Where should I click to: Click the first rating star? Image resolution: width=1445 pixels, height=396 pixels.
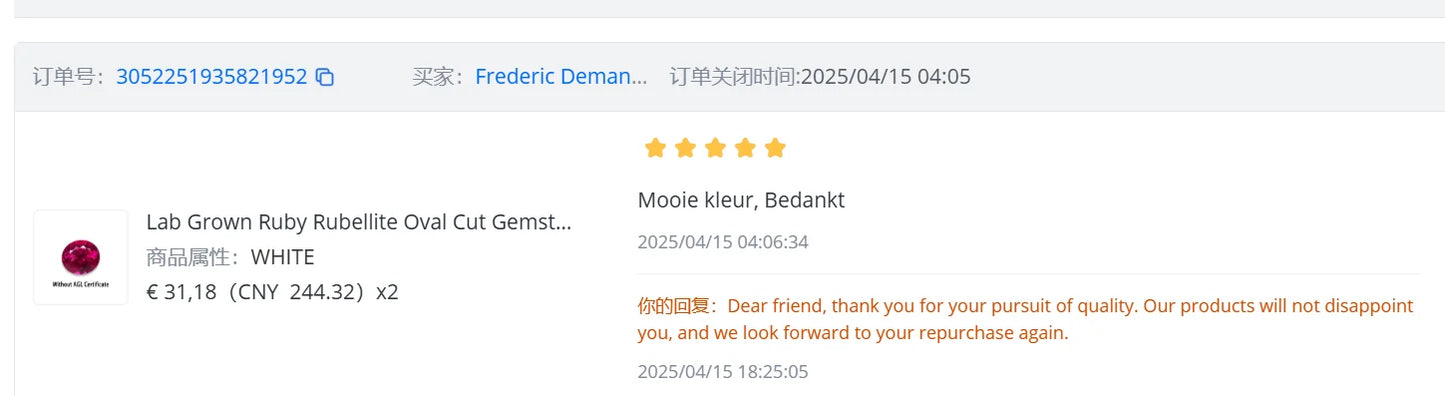coord(655,149)
